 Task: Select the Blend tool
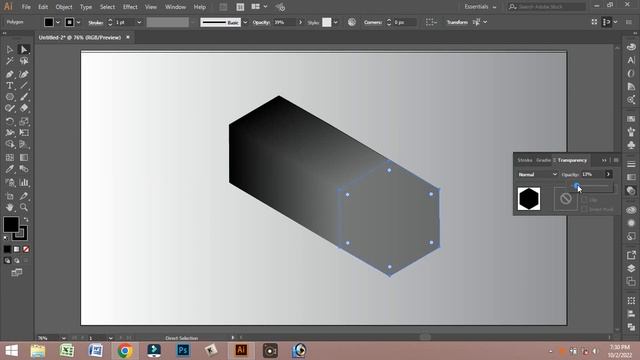(x=24, y=169)
